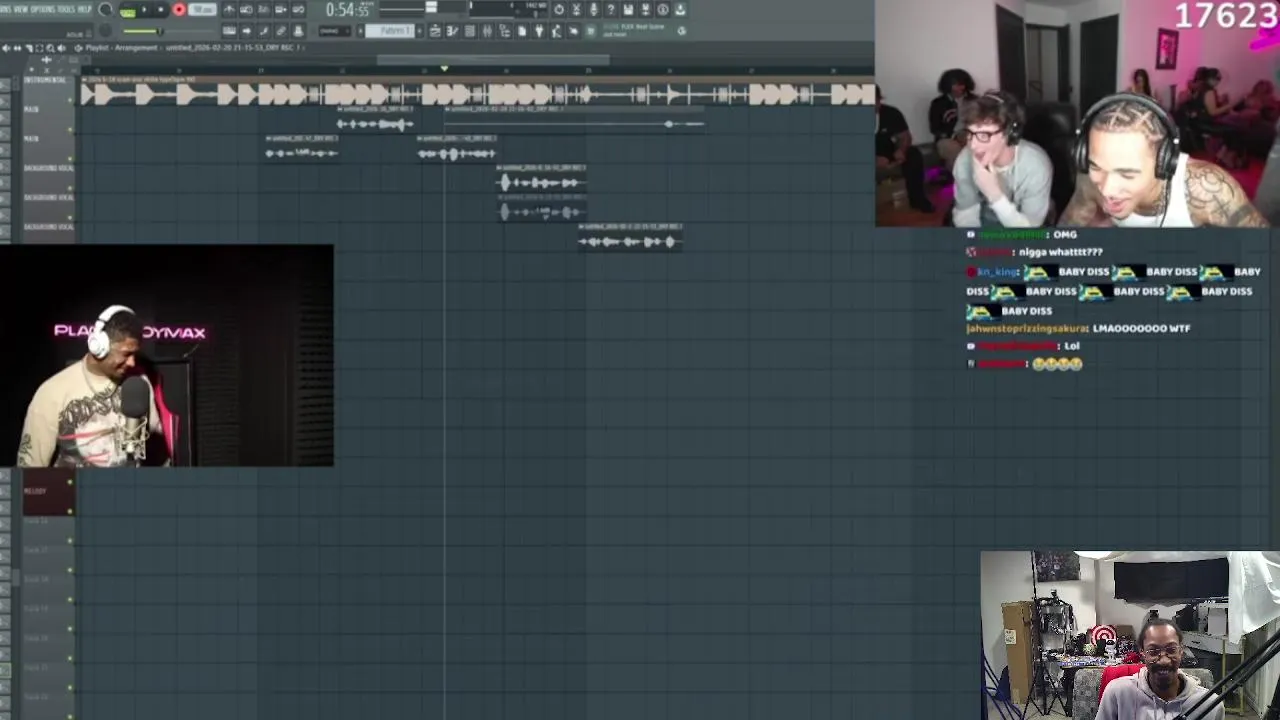
Task: Click step editing arrow icon
Action: pyautogui.click(x=247, y=31)
